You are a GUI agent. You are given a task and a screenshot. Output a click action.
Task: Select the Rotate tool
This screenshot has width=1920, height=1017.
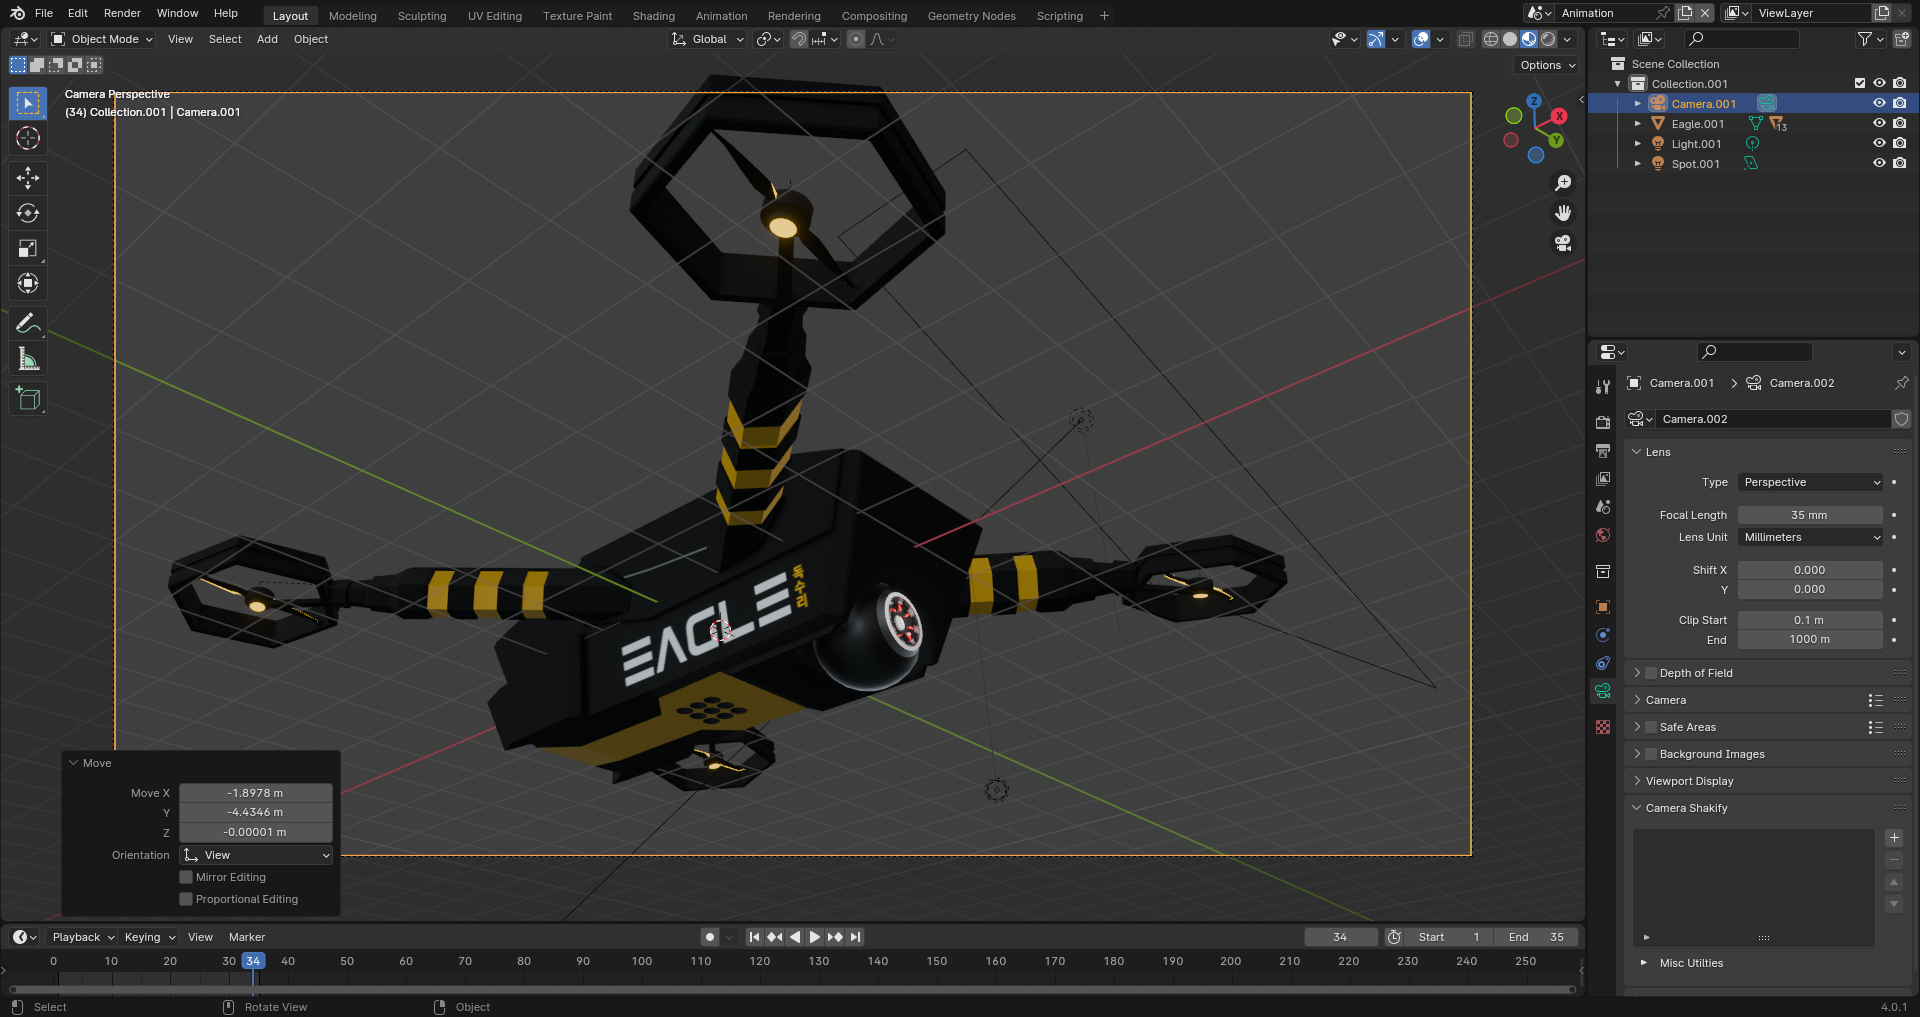coord(28,213)
